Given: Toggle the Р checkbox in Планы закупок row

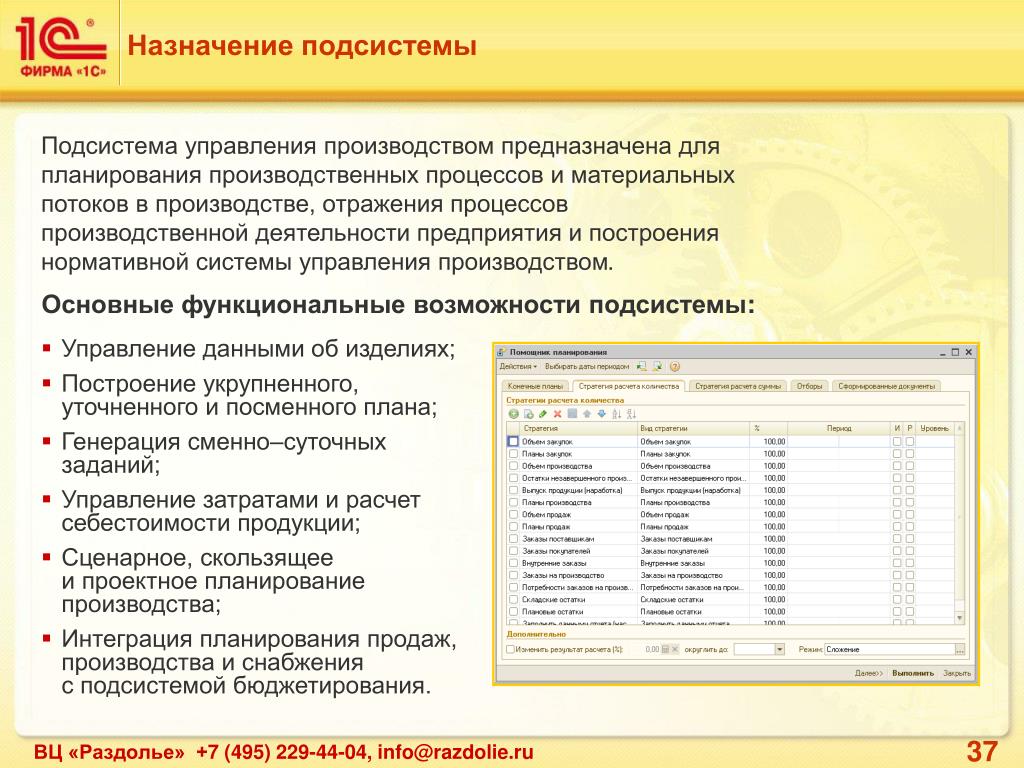Looking at the screenshot, I should pyautogui.click(x=910, y=453).
